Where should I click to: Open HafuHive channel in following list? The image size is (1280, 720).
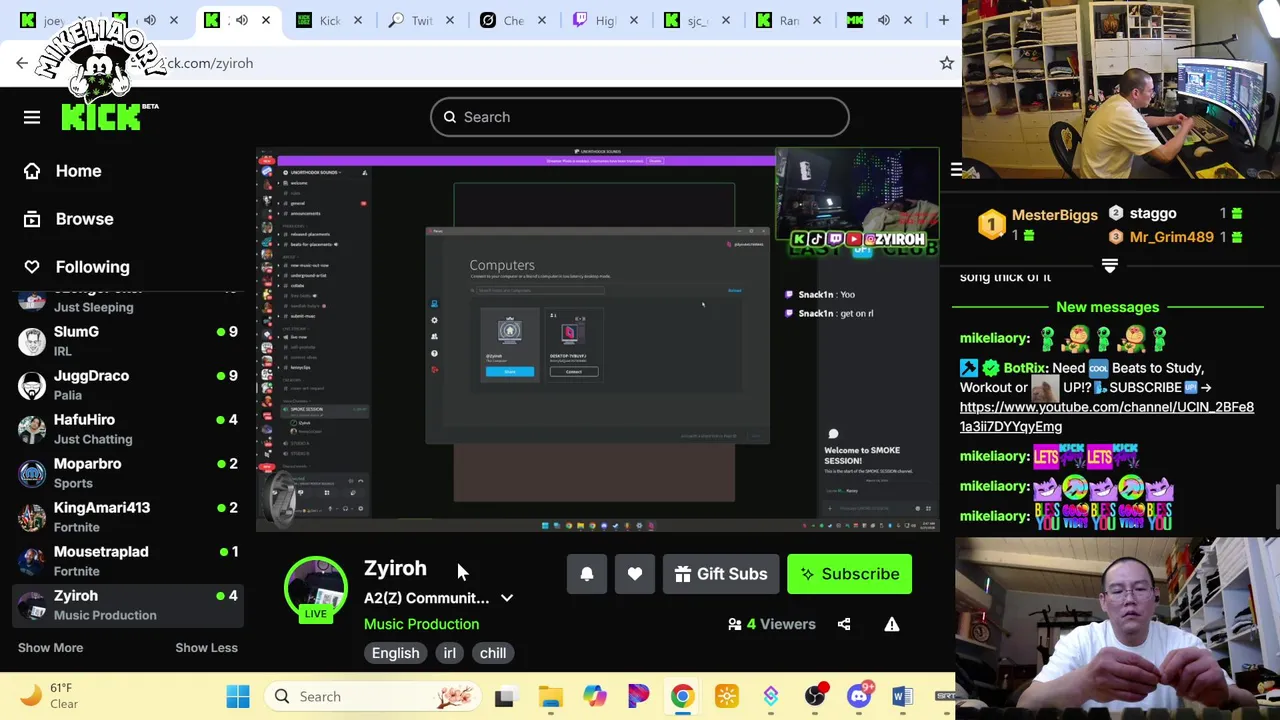coord(128,429)
